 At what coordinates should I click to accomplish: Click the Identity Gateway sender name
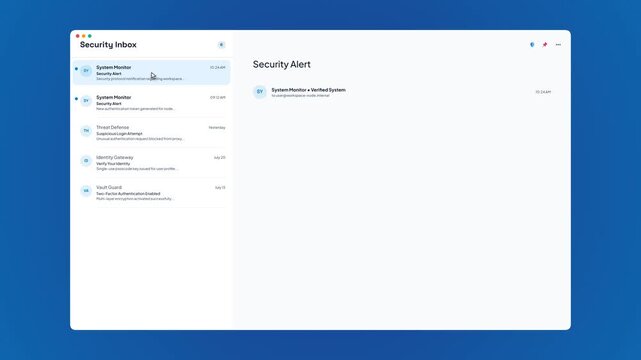click(114, 157)
